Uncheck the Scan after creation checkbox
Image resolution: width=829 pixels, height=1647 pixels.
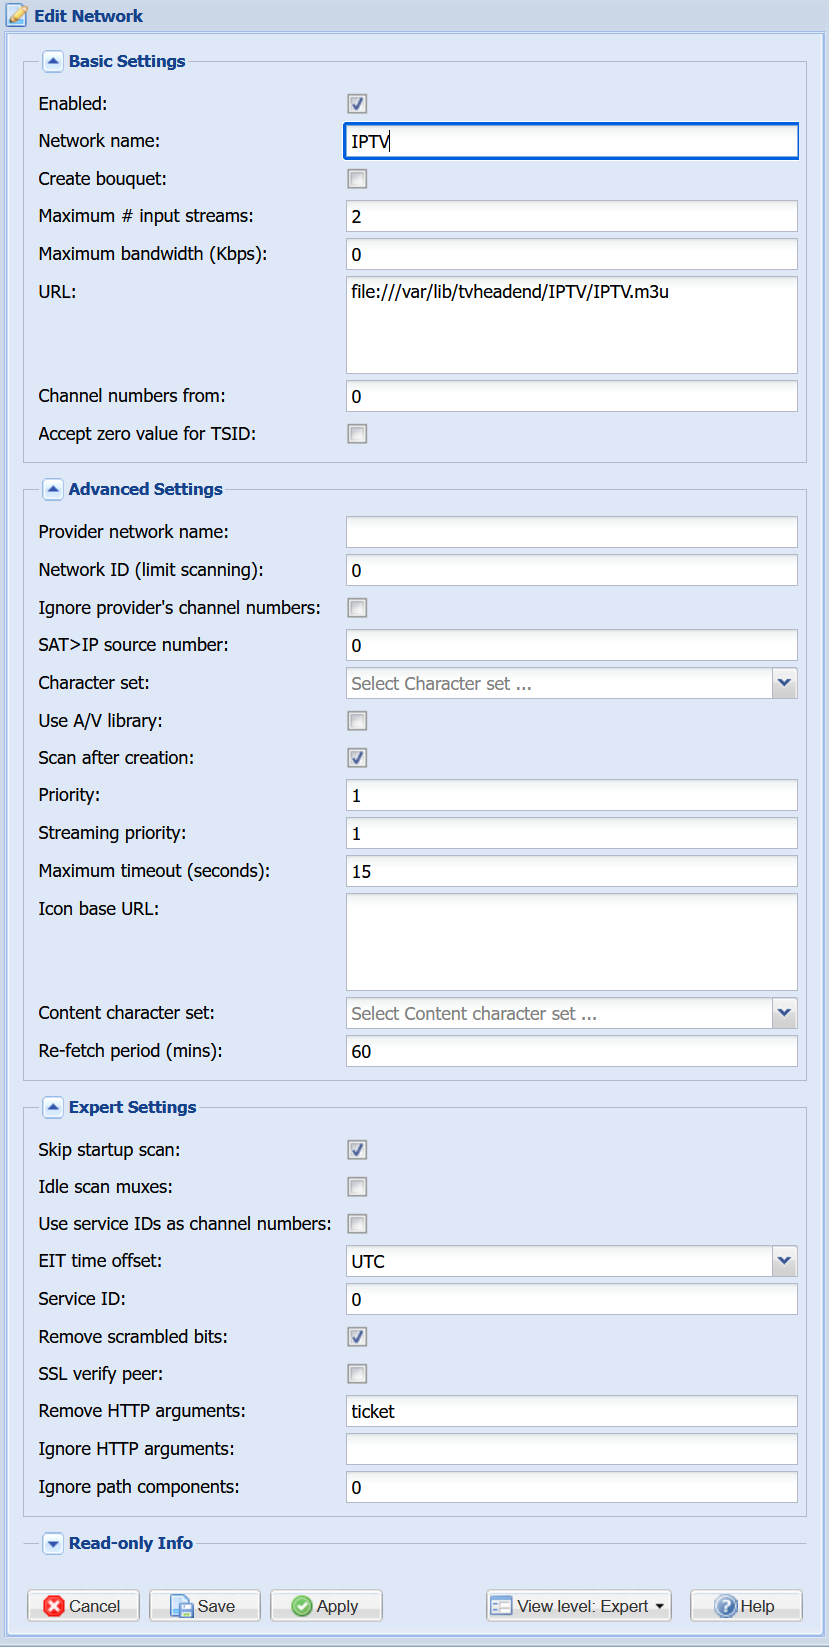(357, 758)
